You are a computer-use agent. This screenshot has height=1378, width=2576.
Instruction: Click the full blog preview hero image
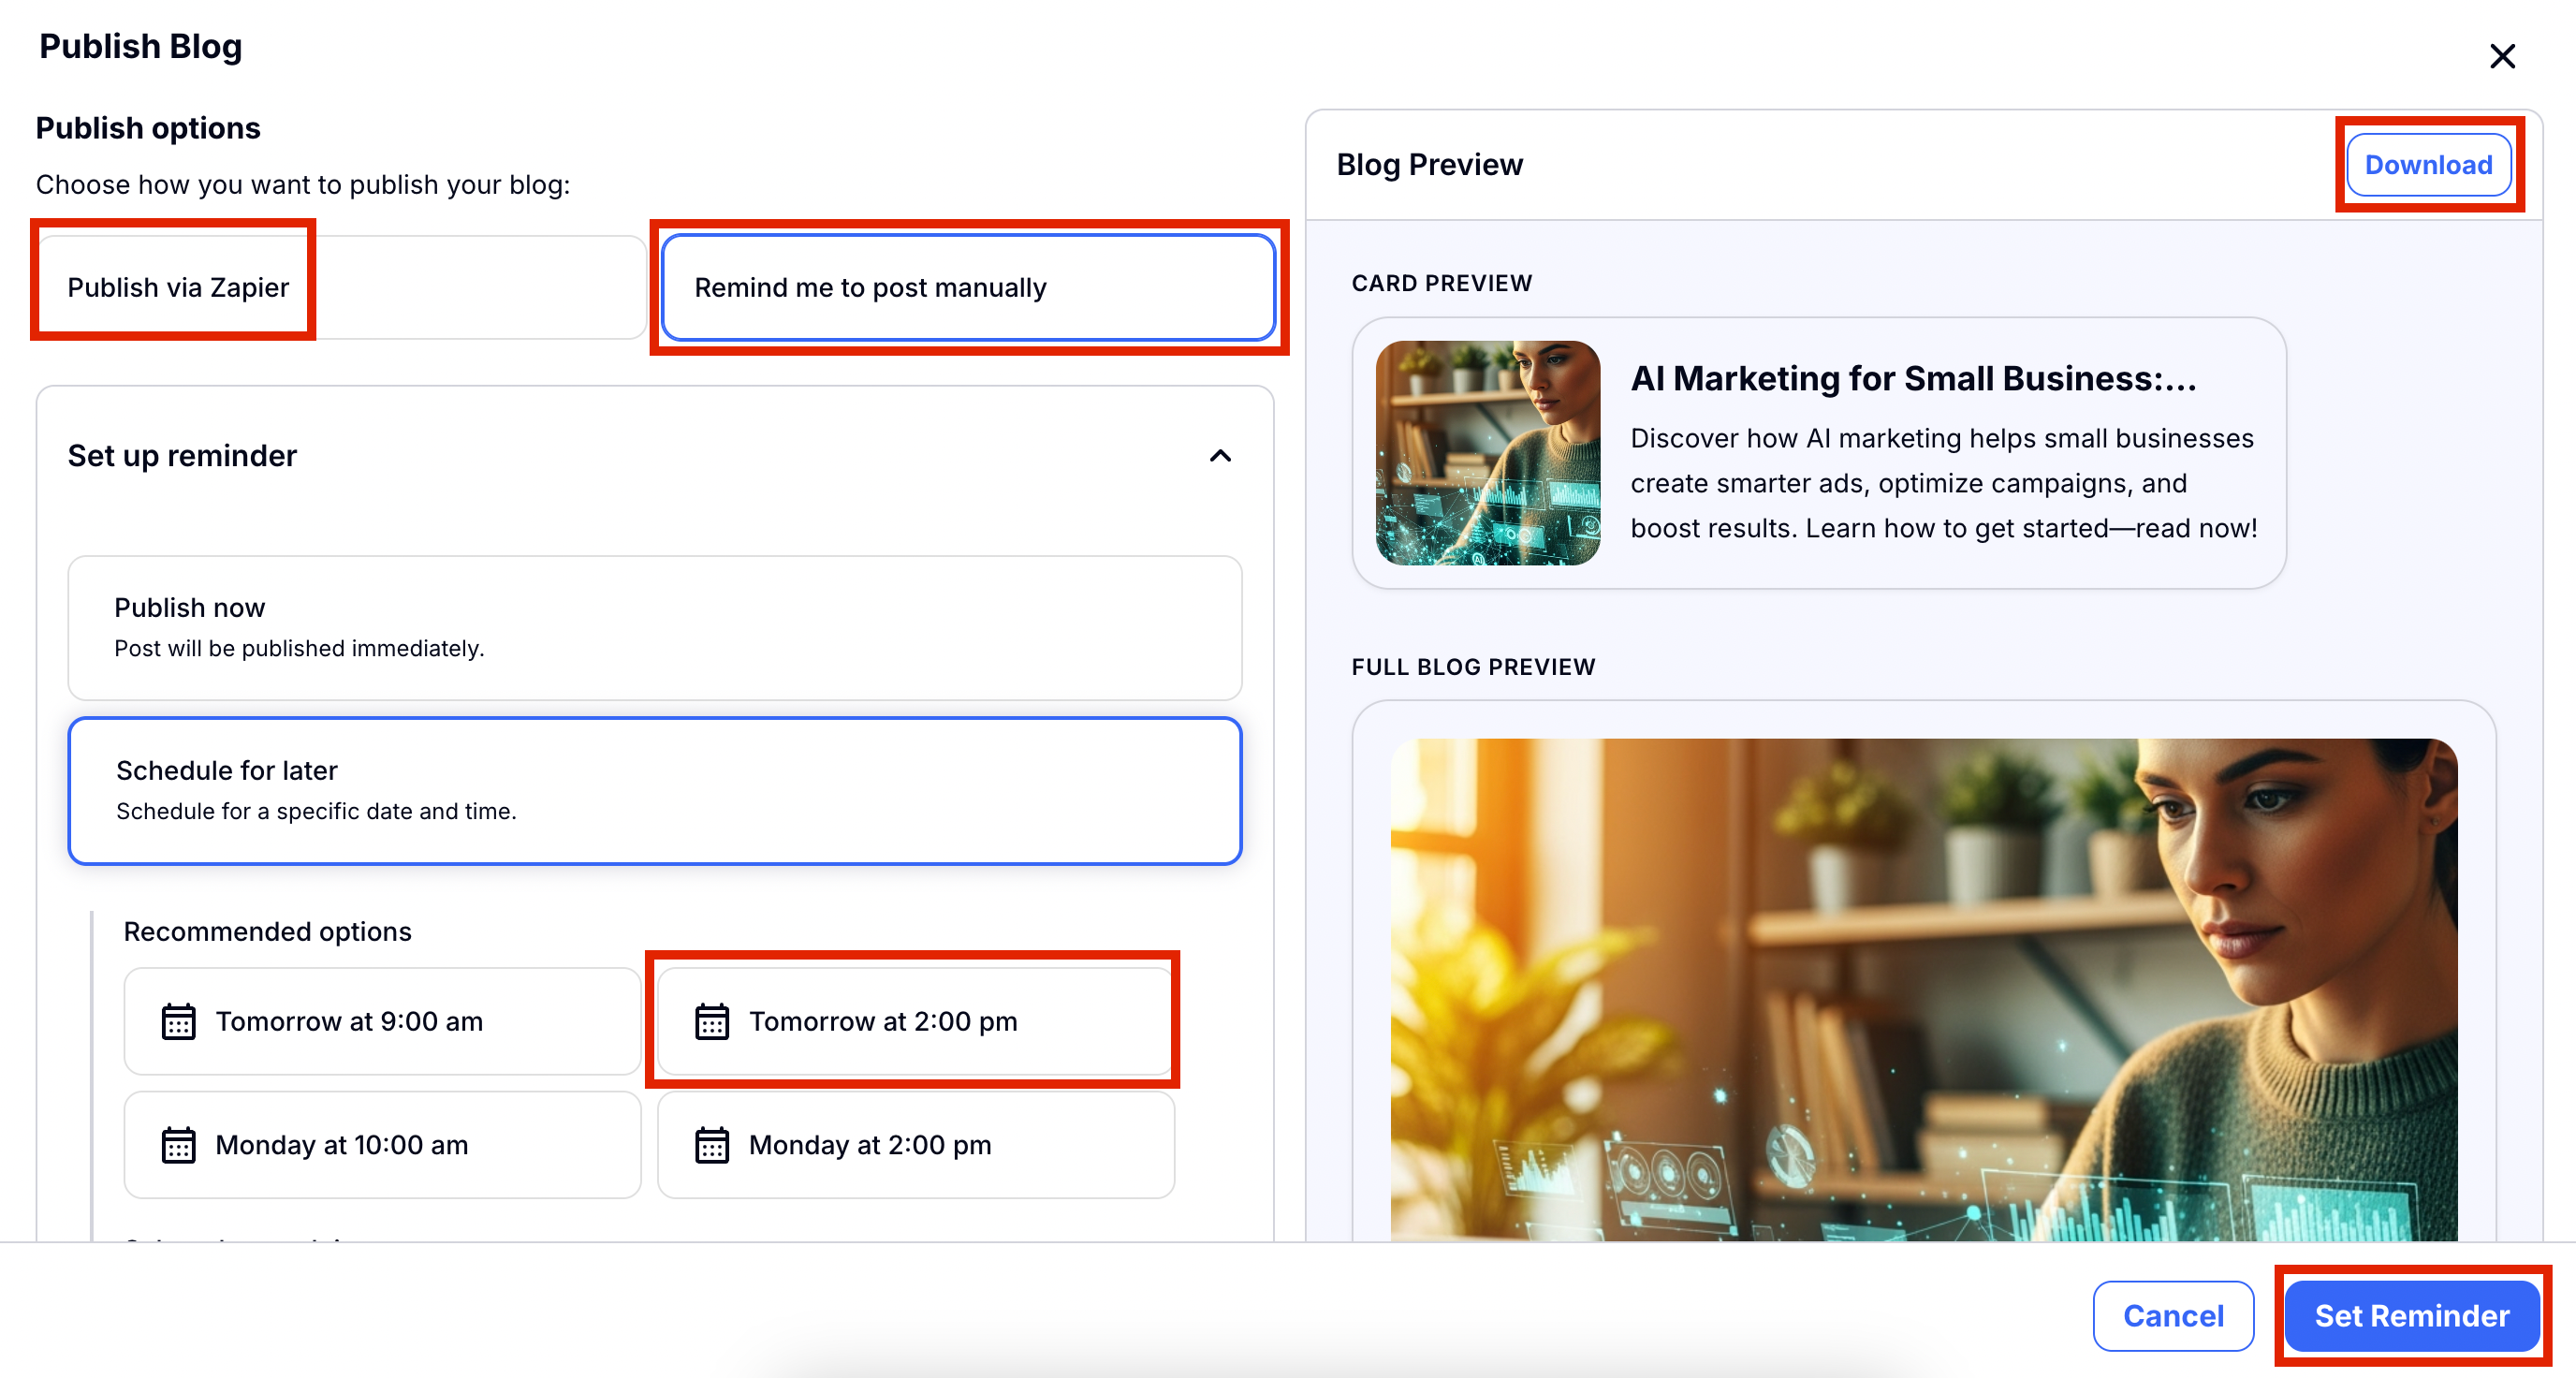pyautogui.click(x=1922, y=990)
